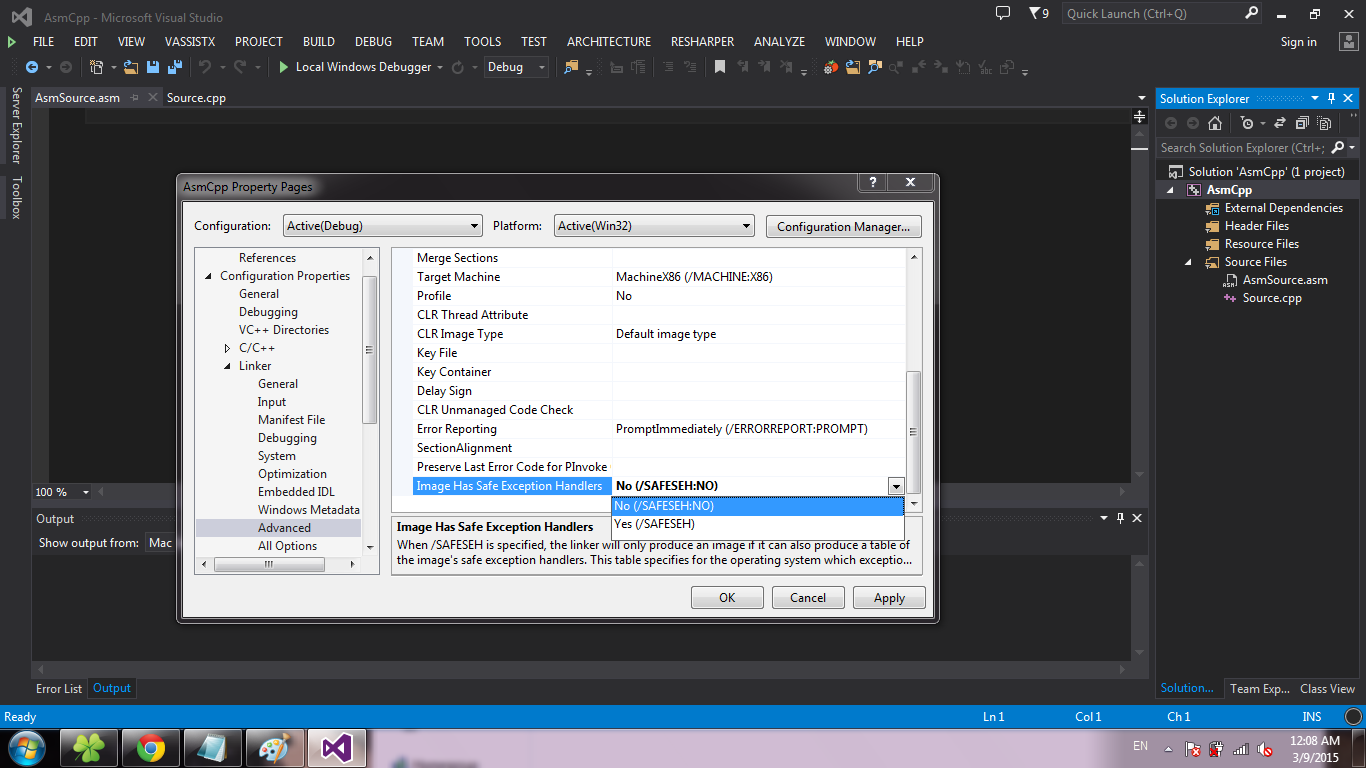Open the Platform dropdown Active(Win32)

(x=654, y=226)
